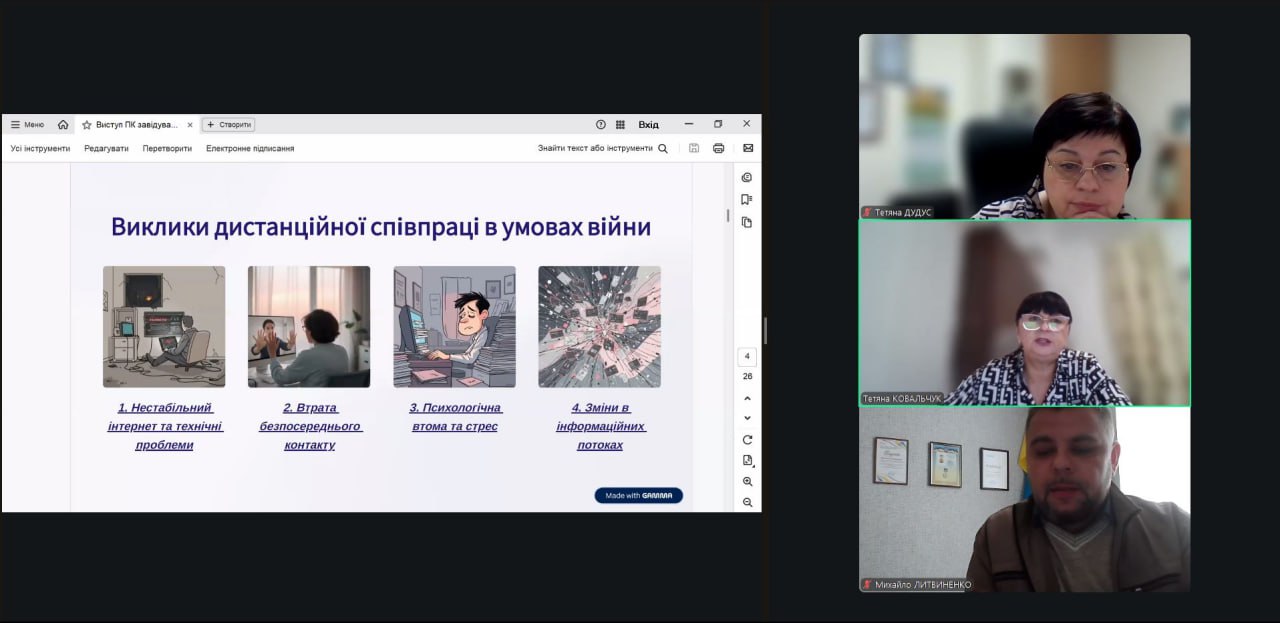Viewport: 1280px width, 623px height.
Task: Zoom in with the magnifier plus icon
Action: coord(747,482)
